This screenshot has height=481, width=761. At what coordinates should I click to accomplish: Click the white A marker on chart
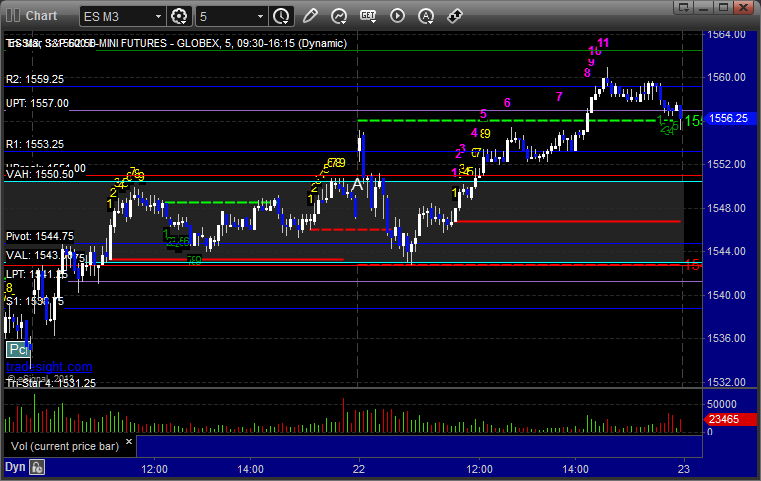[357, 184]
